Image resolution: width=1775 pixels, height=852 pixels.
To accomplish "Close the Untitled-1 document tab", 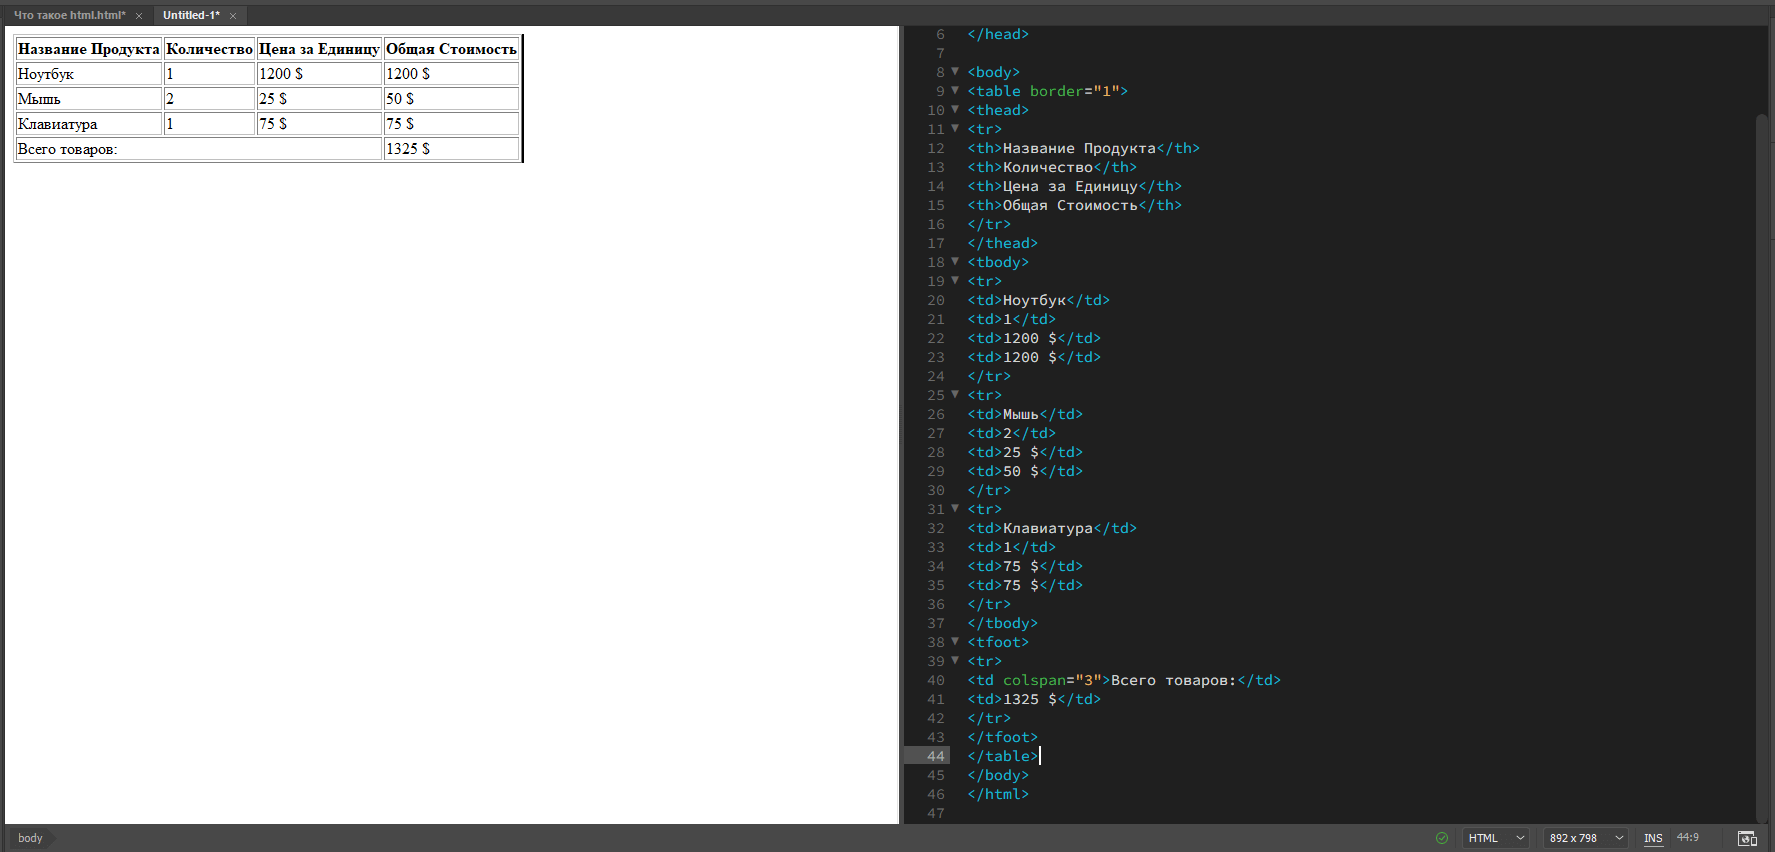I will 233,16.
